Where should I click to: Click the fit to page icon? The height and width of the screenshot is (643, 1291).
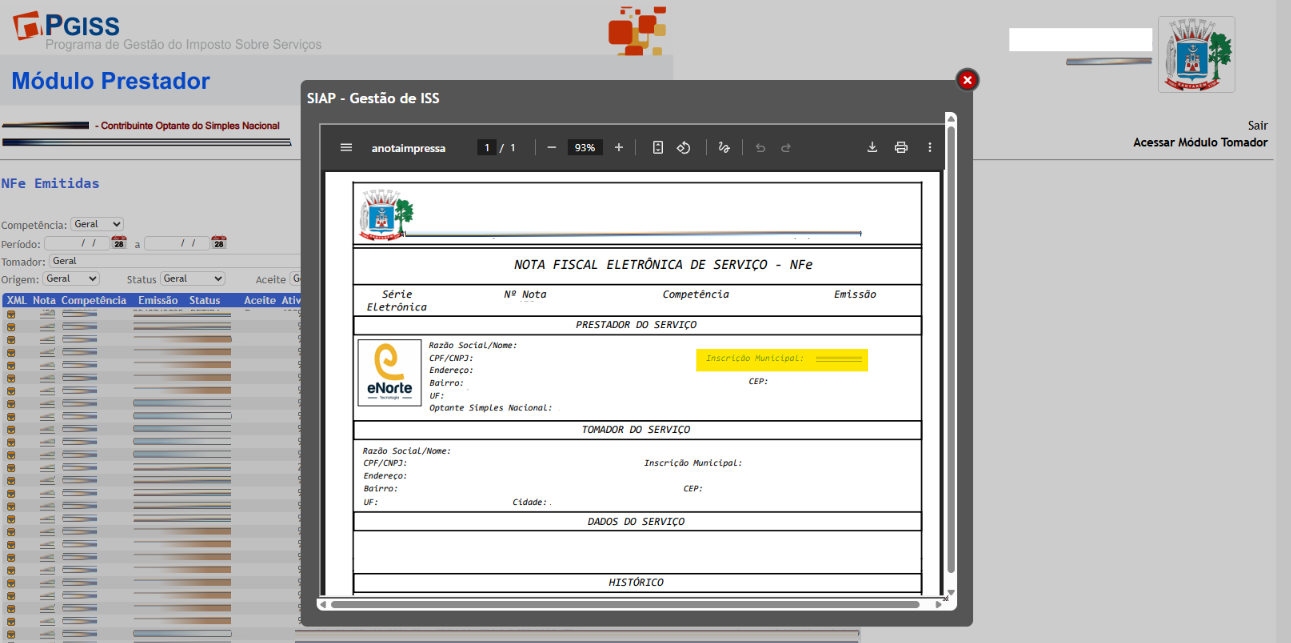tap(658, 147)
